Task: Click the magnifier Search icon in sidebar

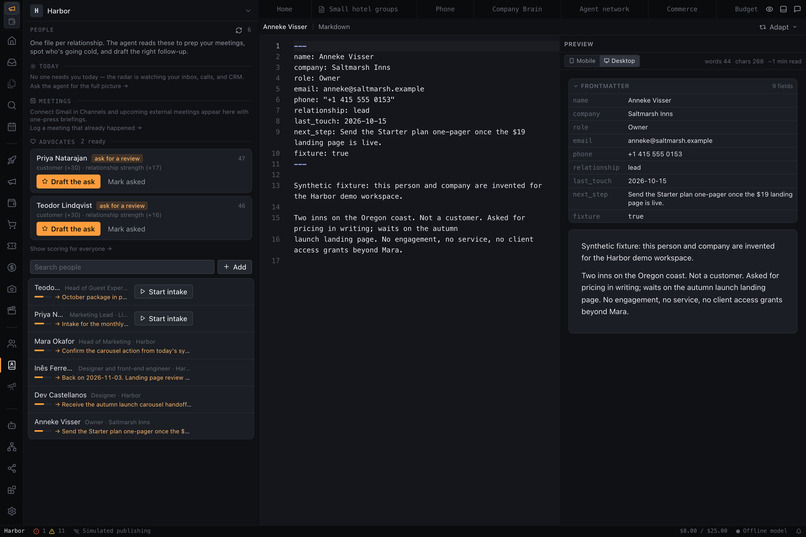Action: 12,105
